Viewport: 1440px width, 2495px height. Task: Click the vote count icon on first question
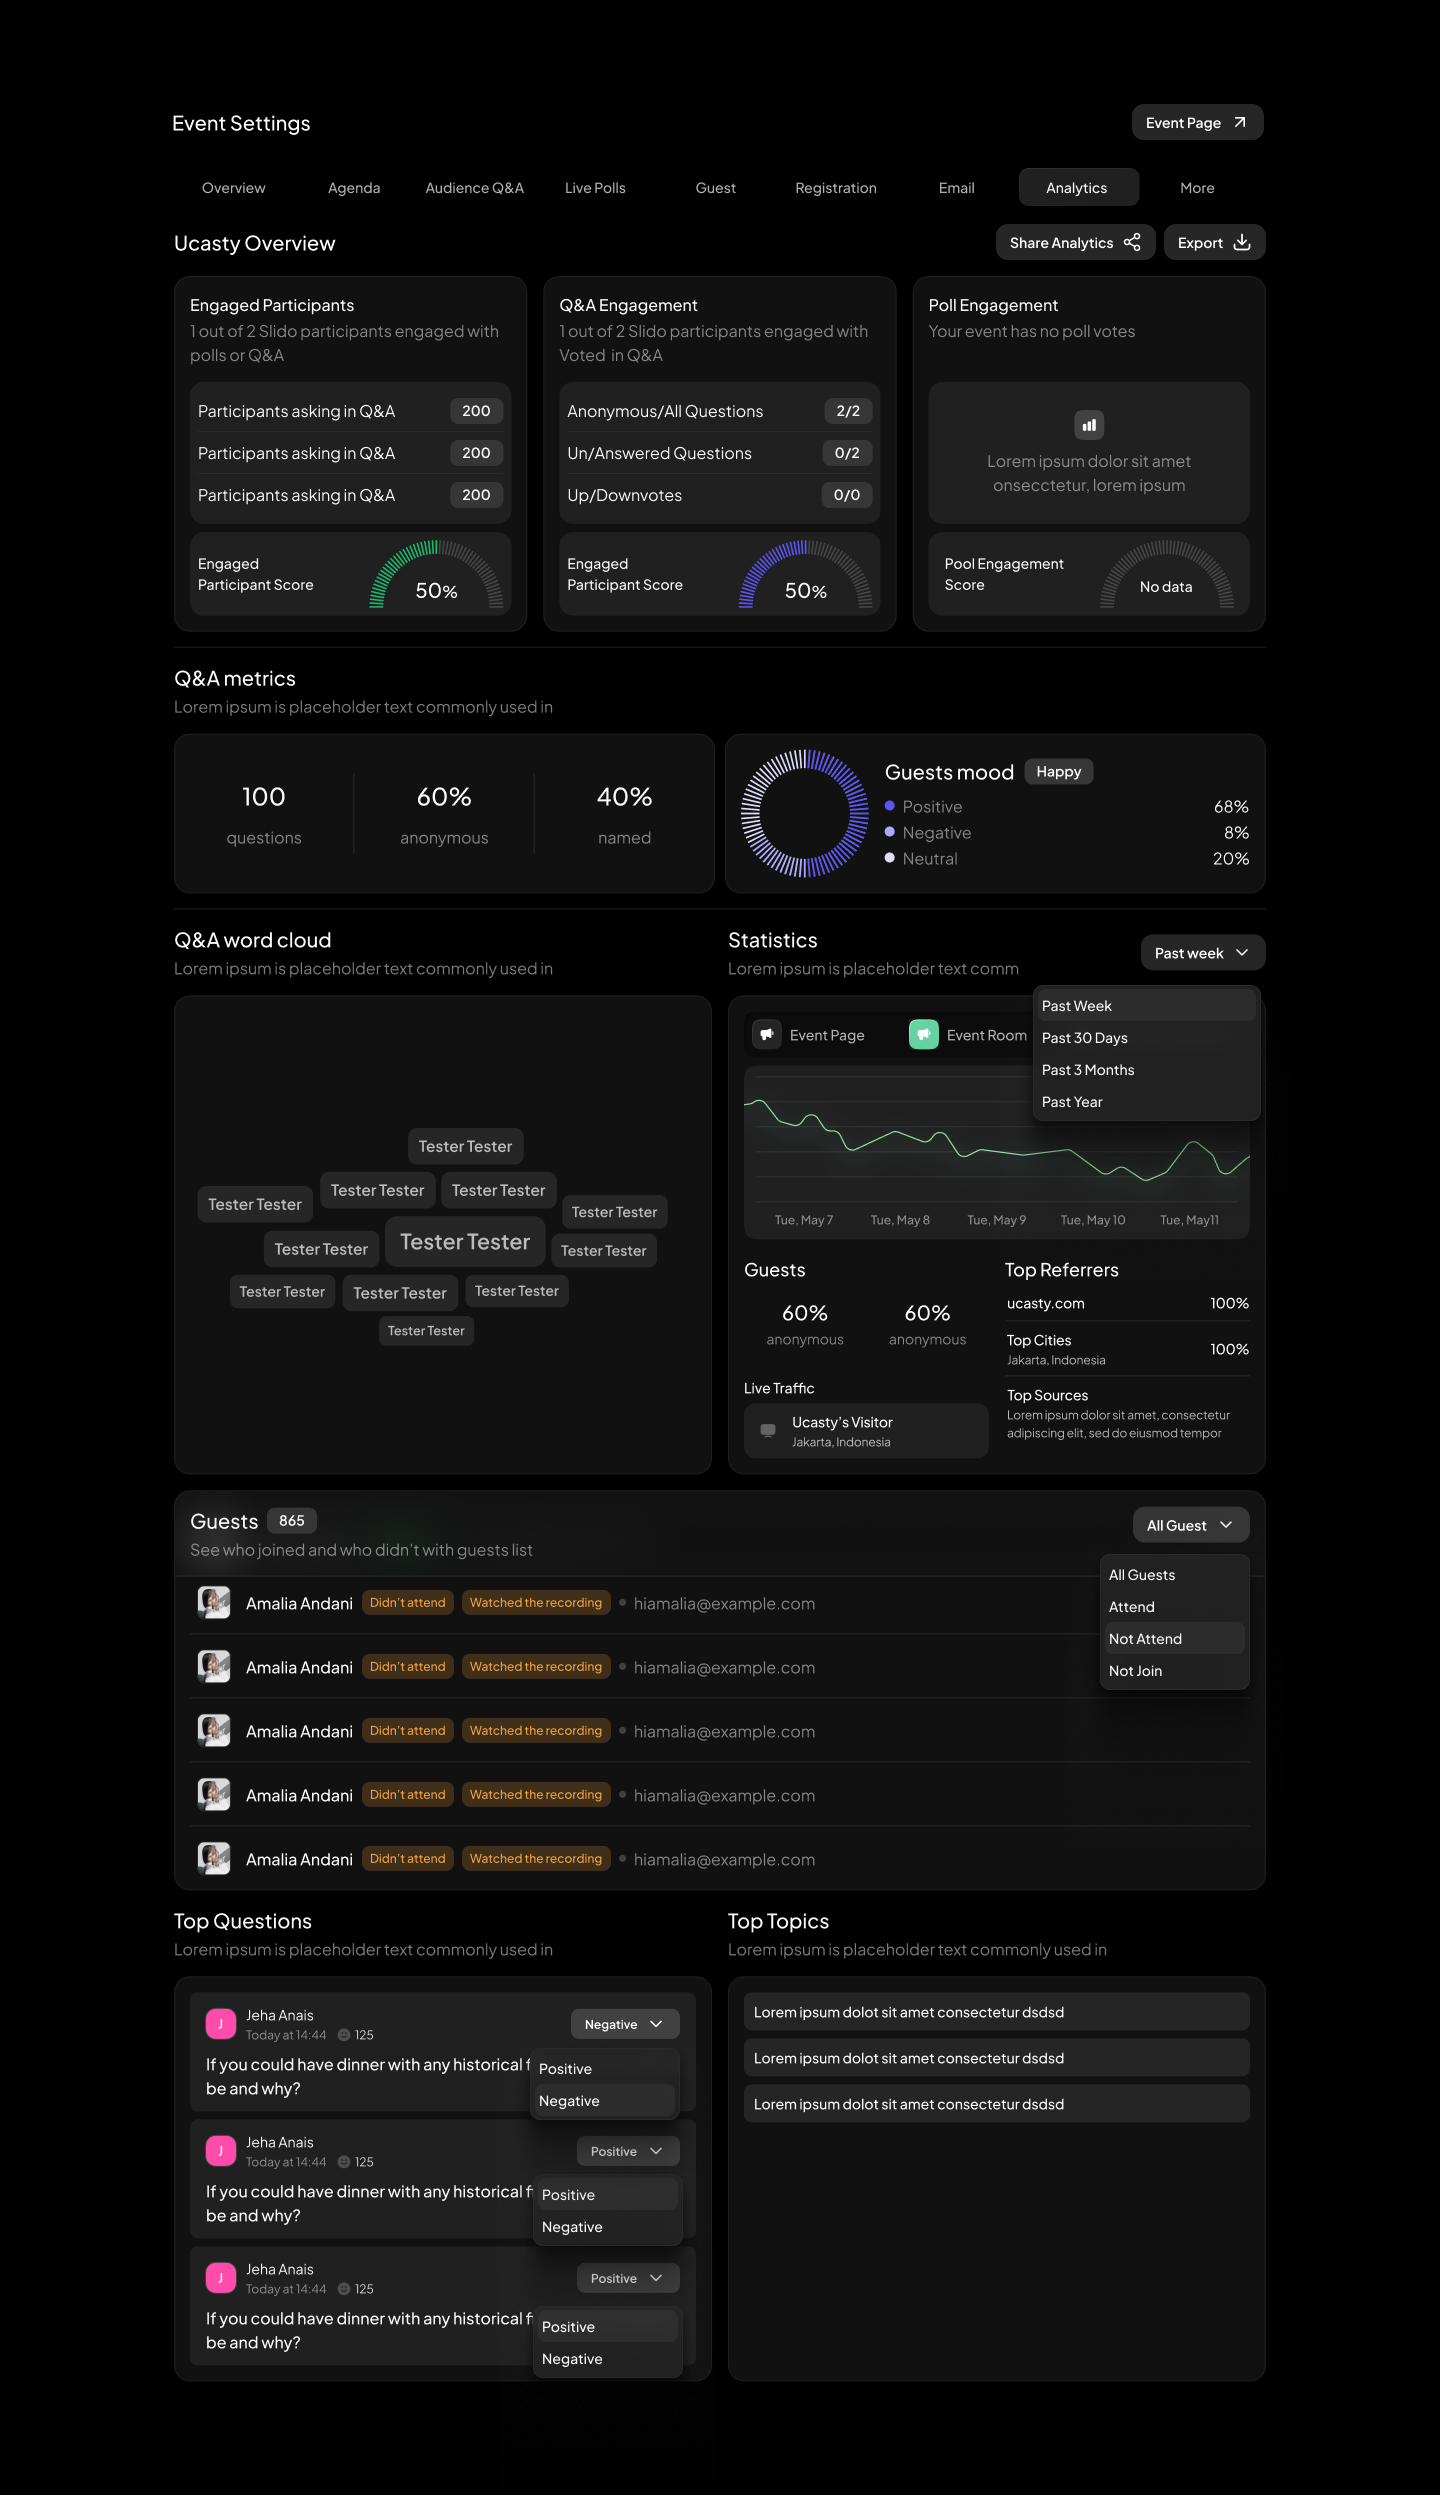[x=344, y=2034]
